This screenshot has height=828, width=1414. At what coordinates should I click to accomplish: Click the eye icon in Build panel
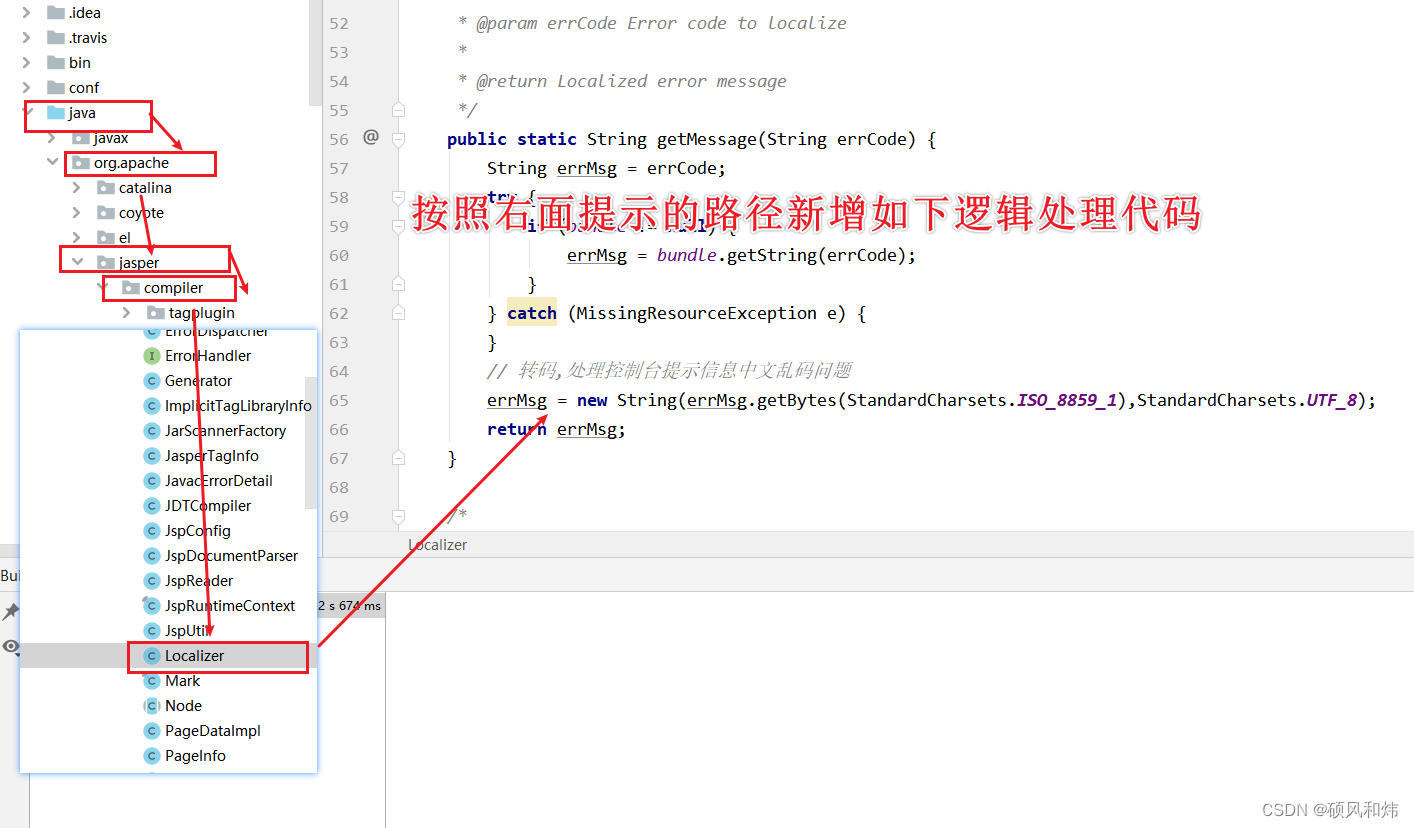point(11,647)
